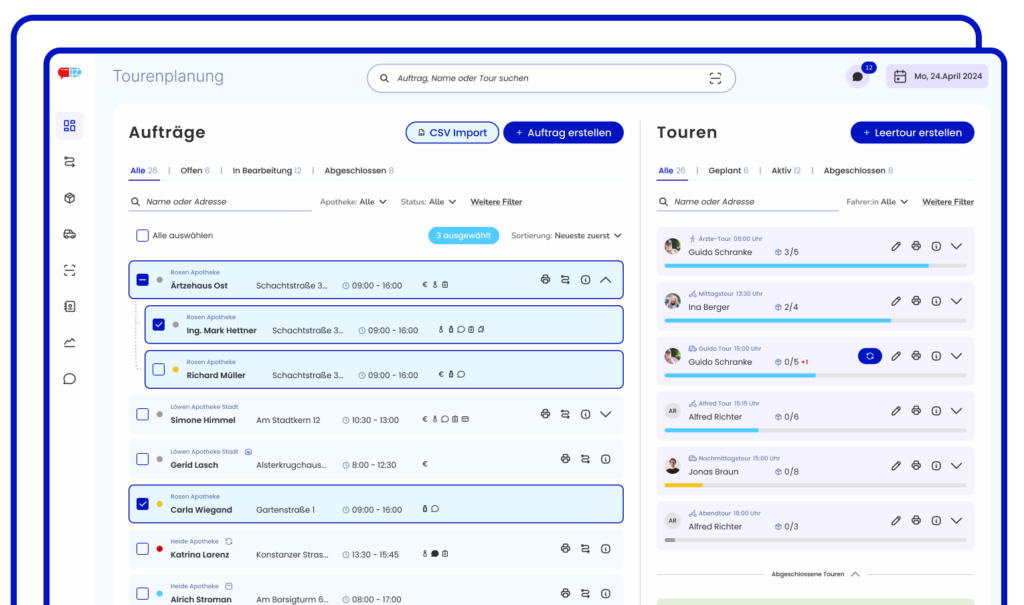Image resolution: width=1024 pixels, height=605 pixels.
Task: Check the Alrich Stroman checkbox
Action: point(142,593)
